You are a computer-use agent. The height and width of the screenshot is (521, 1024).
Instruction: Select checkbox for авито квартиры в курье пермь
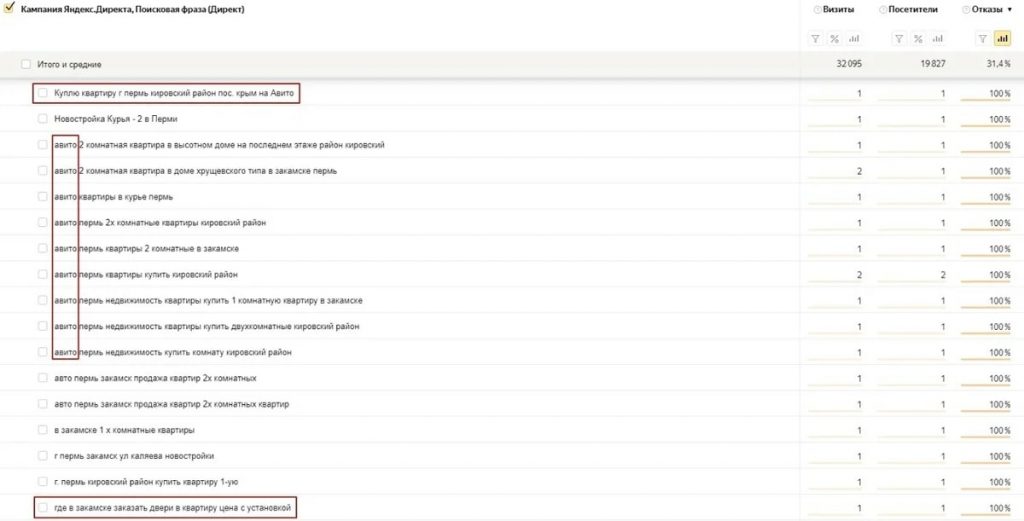click(x=43, y=197)
